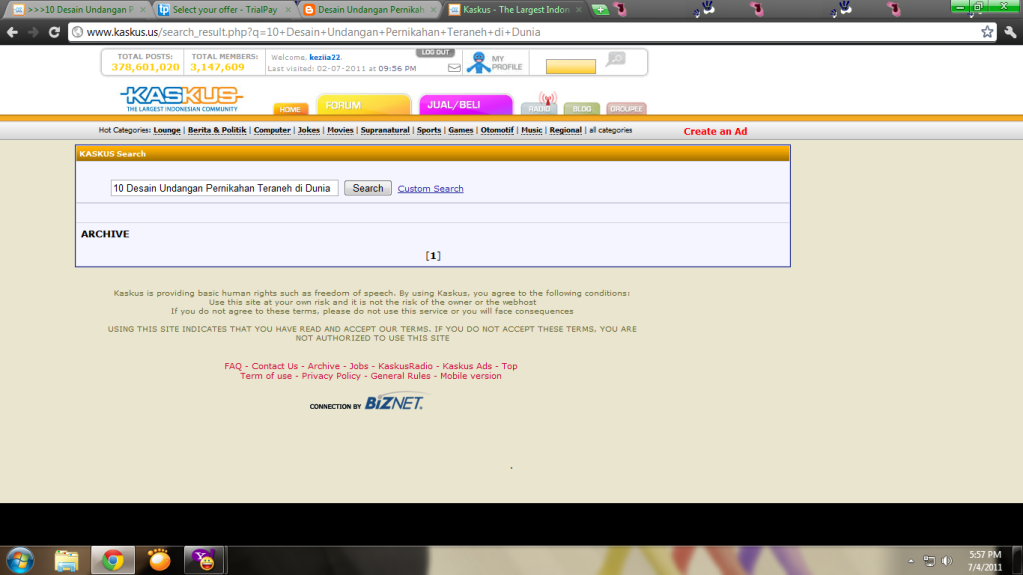
Task: Open the Regional category
Action: 565,131
